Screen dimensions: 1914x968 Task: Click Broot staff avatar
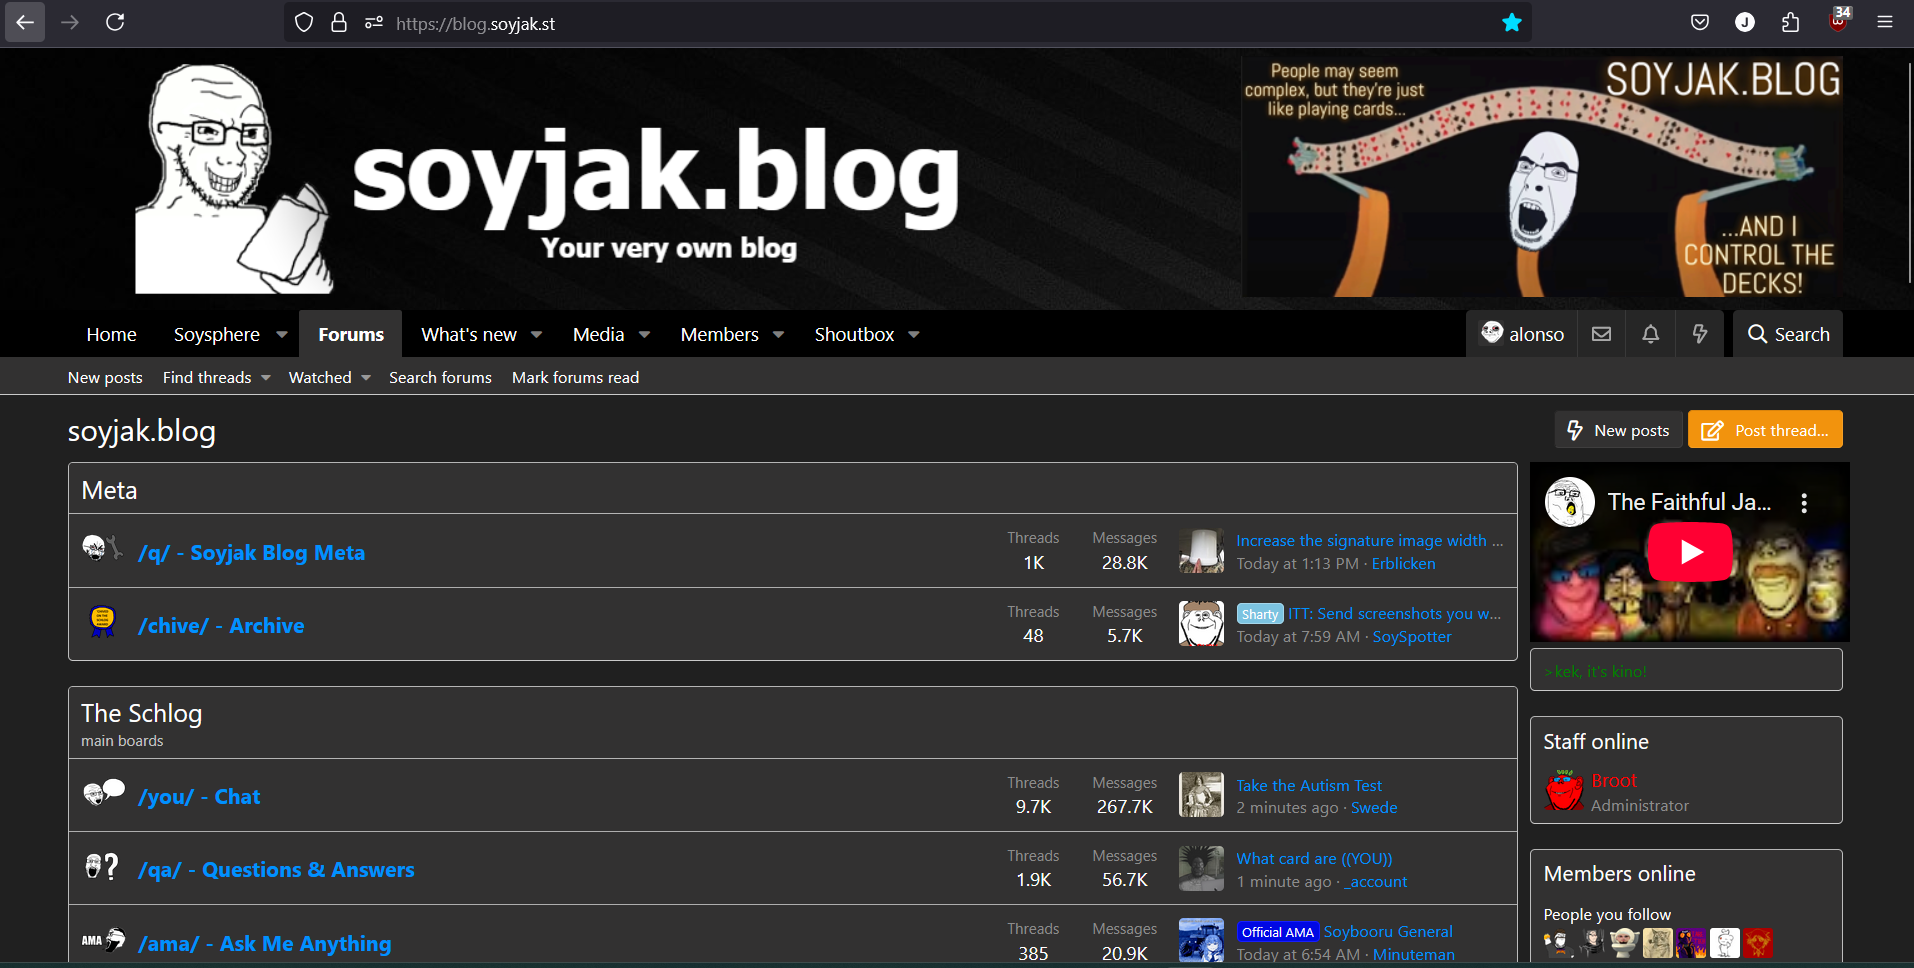(x=1564, y=790)
